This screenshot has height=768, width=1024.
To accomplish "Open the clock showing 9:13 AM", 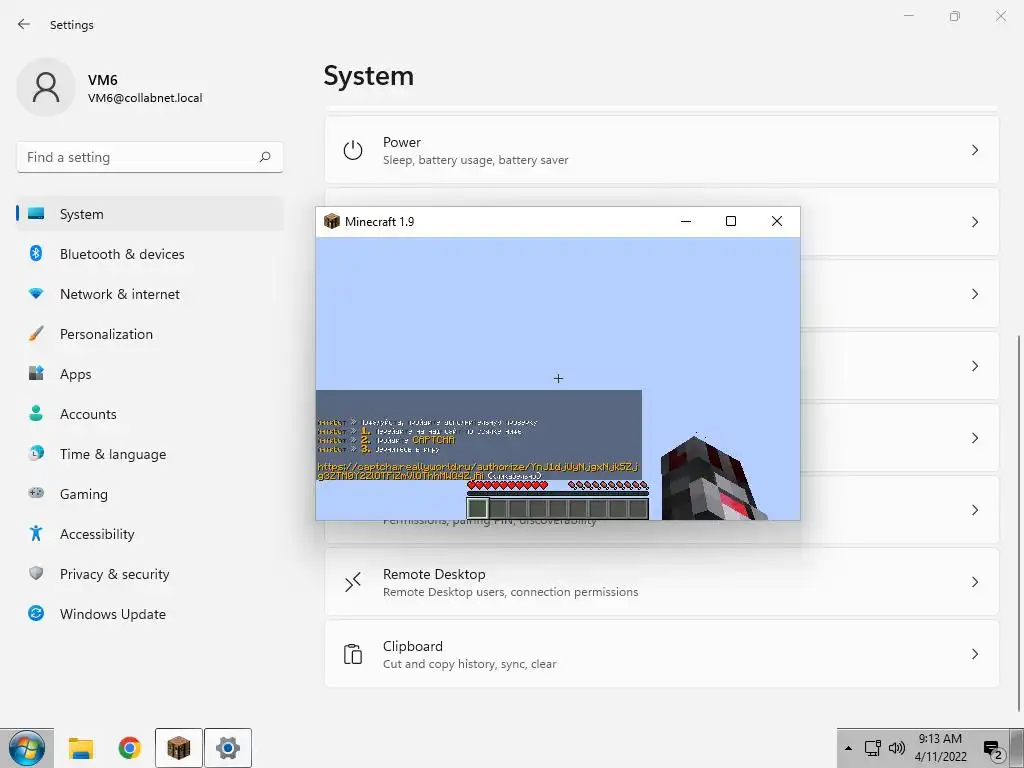I will [940, 748].
